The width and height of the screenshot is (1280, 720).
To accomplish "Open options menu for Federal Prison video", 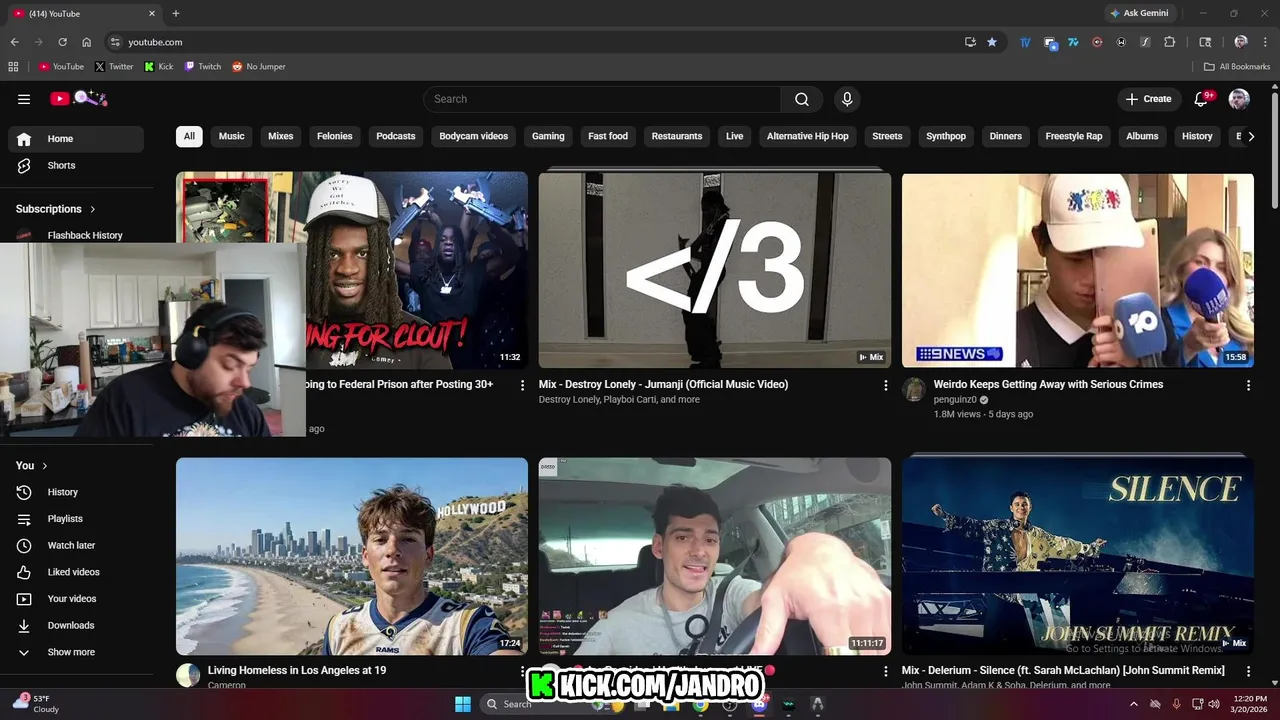I will coord(522,385).
